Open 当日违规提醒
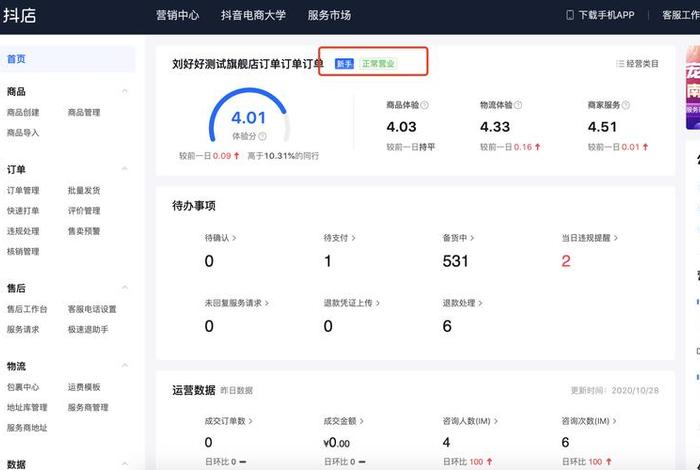Screen dimensions: 700x470 (589, 238)
